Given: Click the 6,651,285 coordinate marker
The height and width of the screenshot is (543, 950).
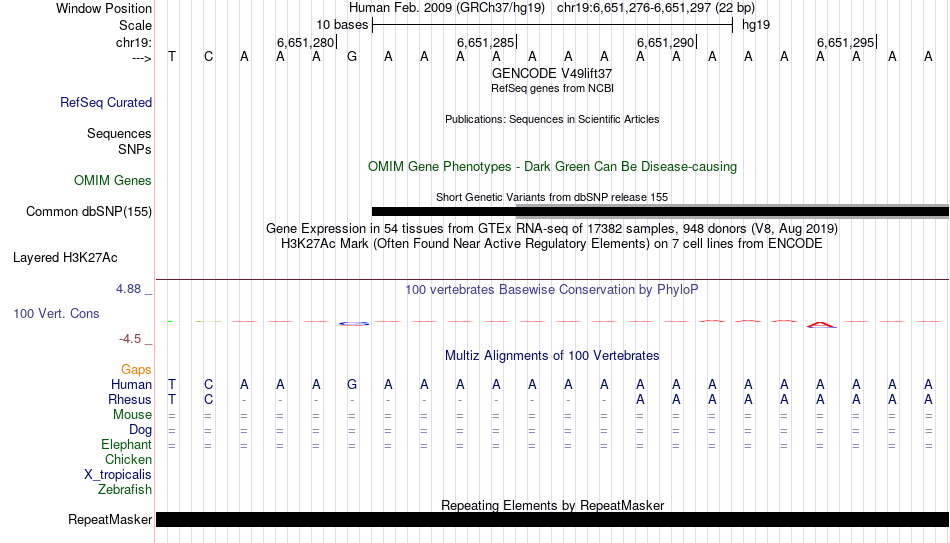Looking at the screenshot, I should click(x=486, y=42).
